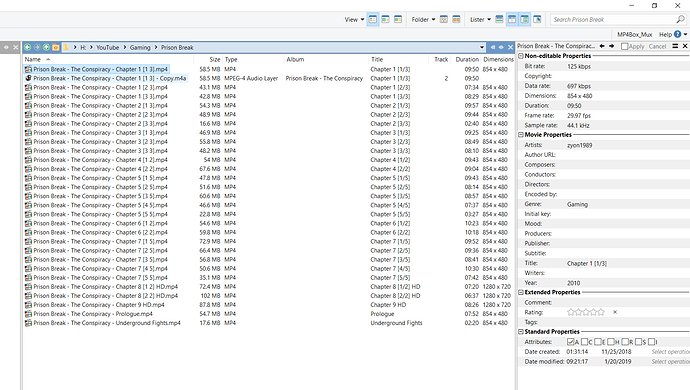
Task: Toggle the I attribute checkbox
Action: 652,342
